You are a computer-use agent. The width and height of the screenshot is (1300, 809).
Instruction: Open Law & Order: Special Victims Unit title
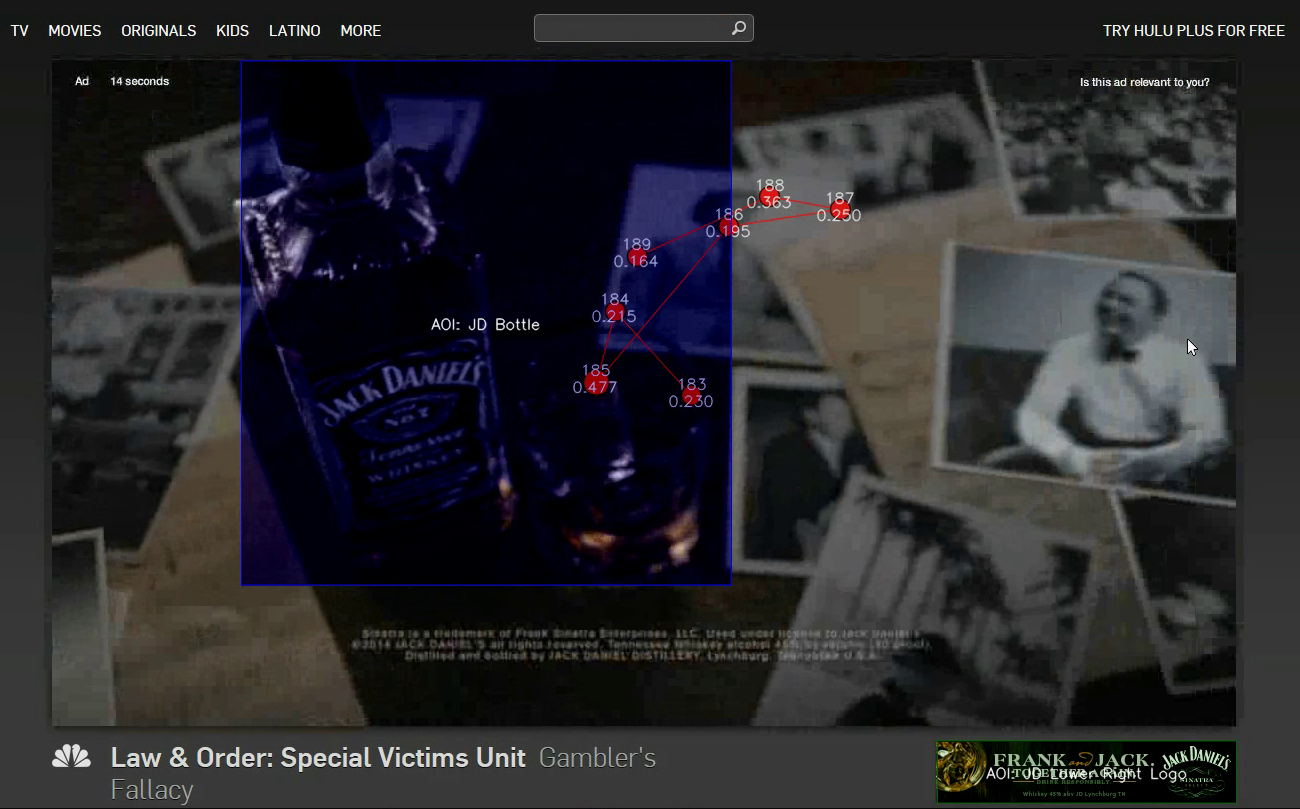pos(318,758)
